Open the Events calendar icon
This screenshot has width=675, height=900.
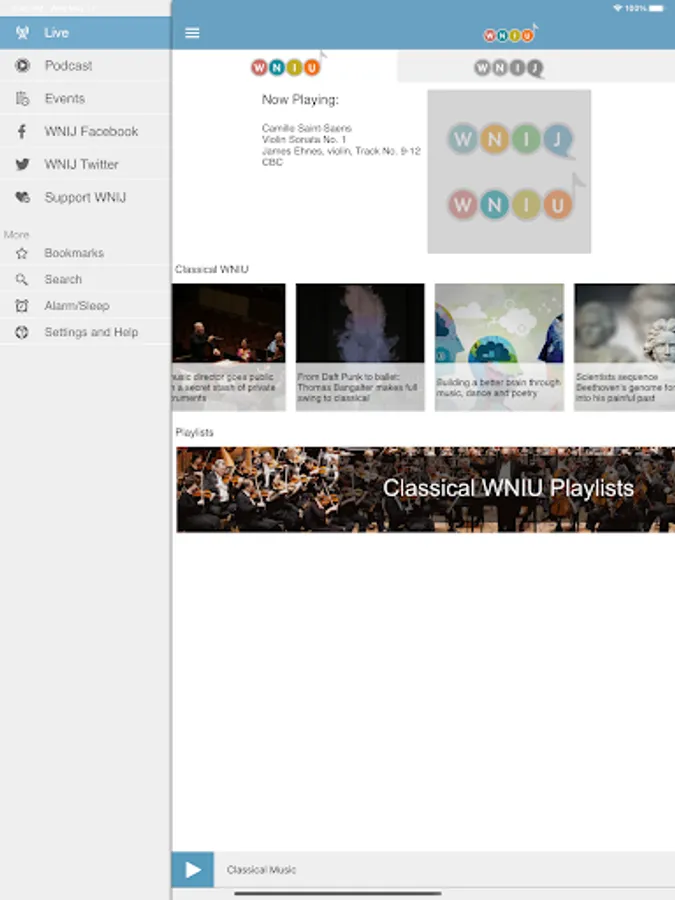point(22,99)
